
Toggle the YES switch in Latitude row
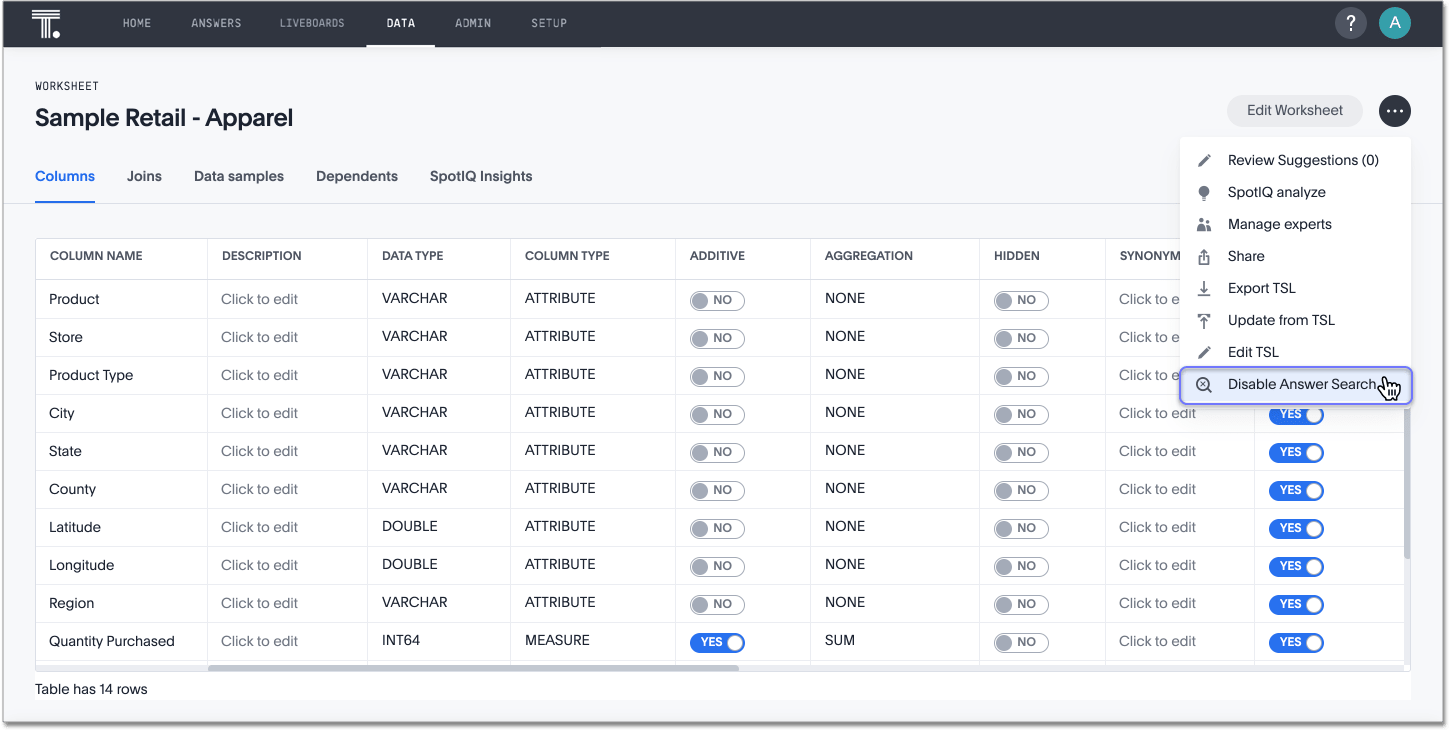tap(1296, 528)
